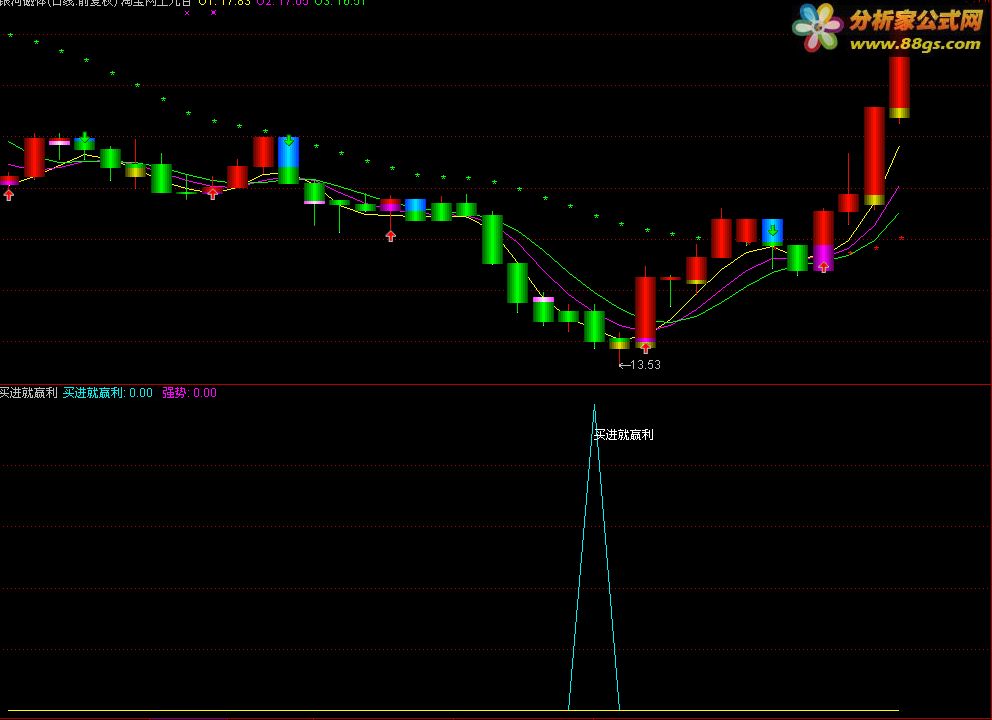992x720 pixels.
Task: Click the white 买进就赢利 label beside the cyan spike
Action: pyautogui.click(x=624, y=435)
